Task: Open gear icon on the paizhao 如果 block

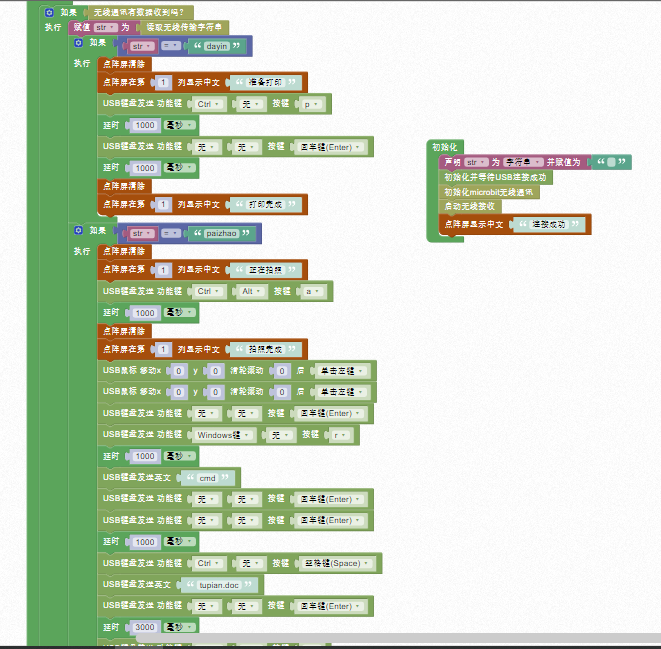Action: [78, 230]
